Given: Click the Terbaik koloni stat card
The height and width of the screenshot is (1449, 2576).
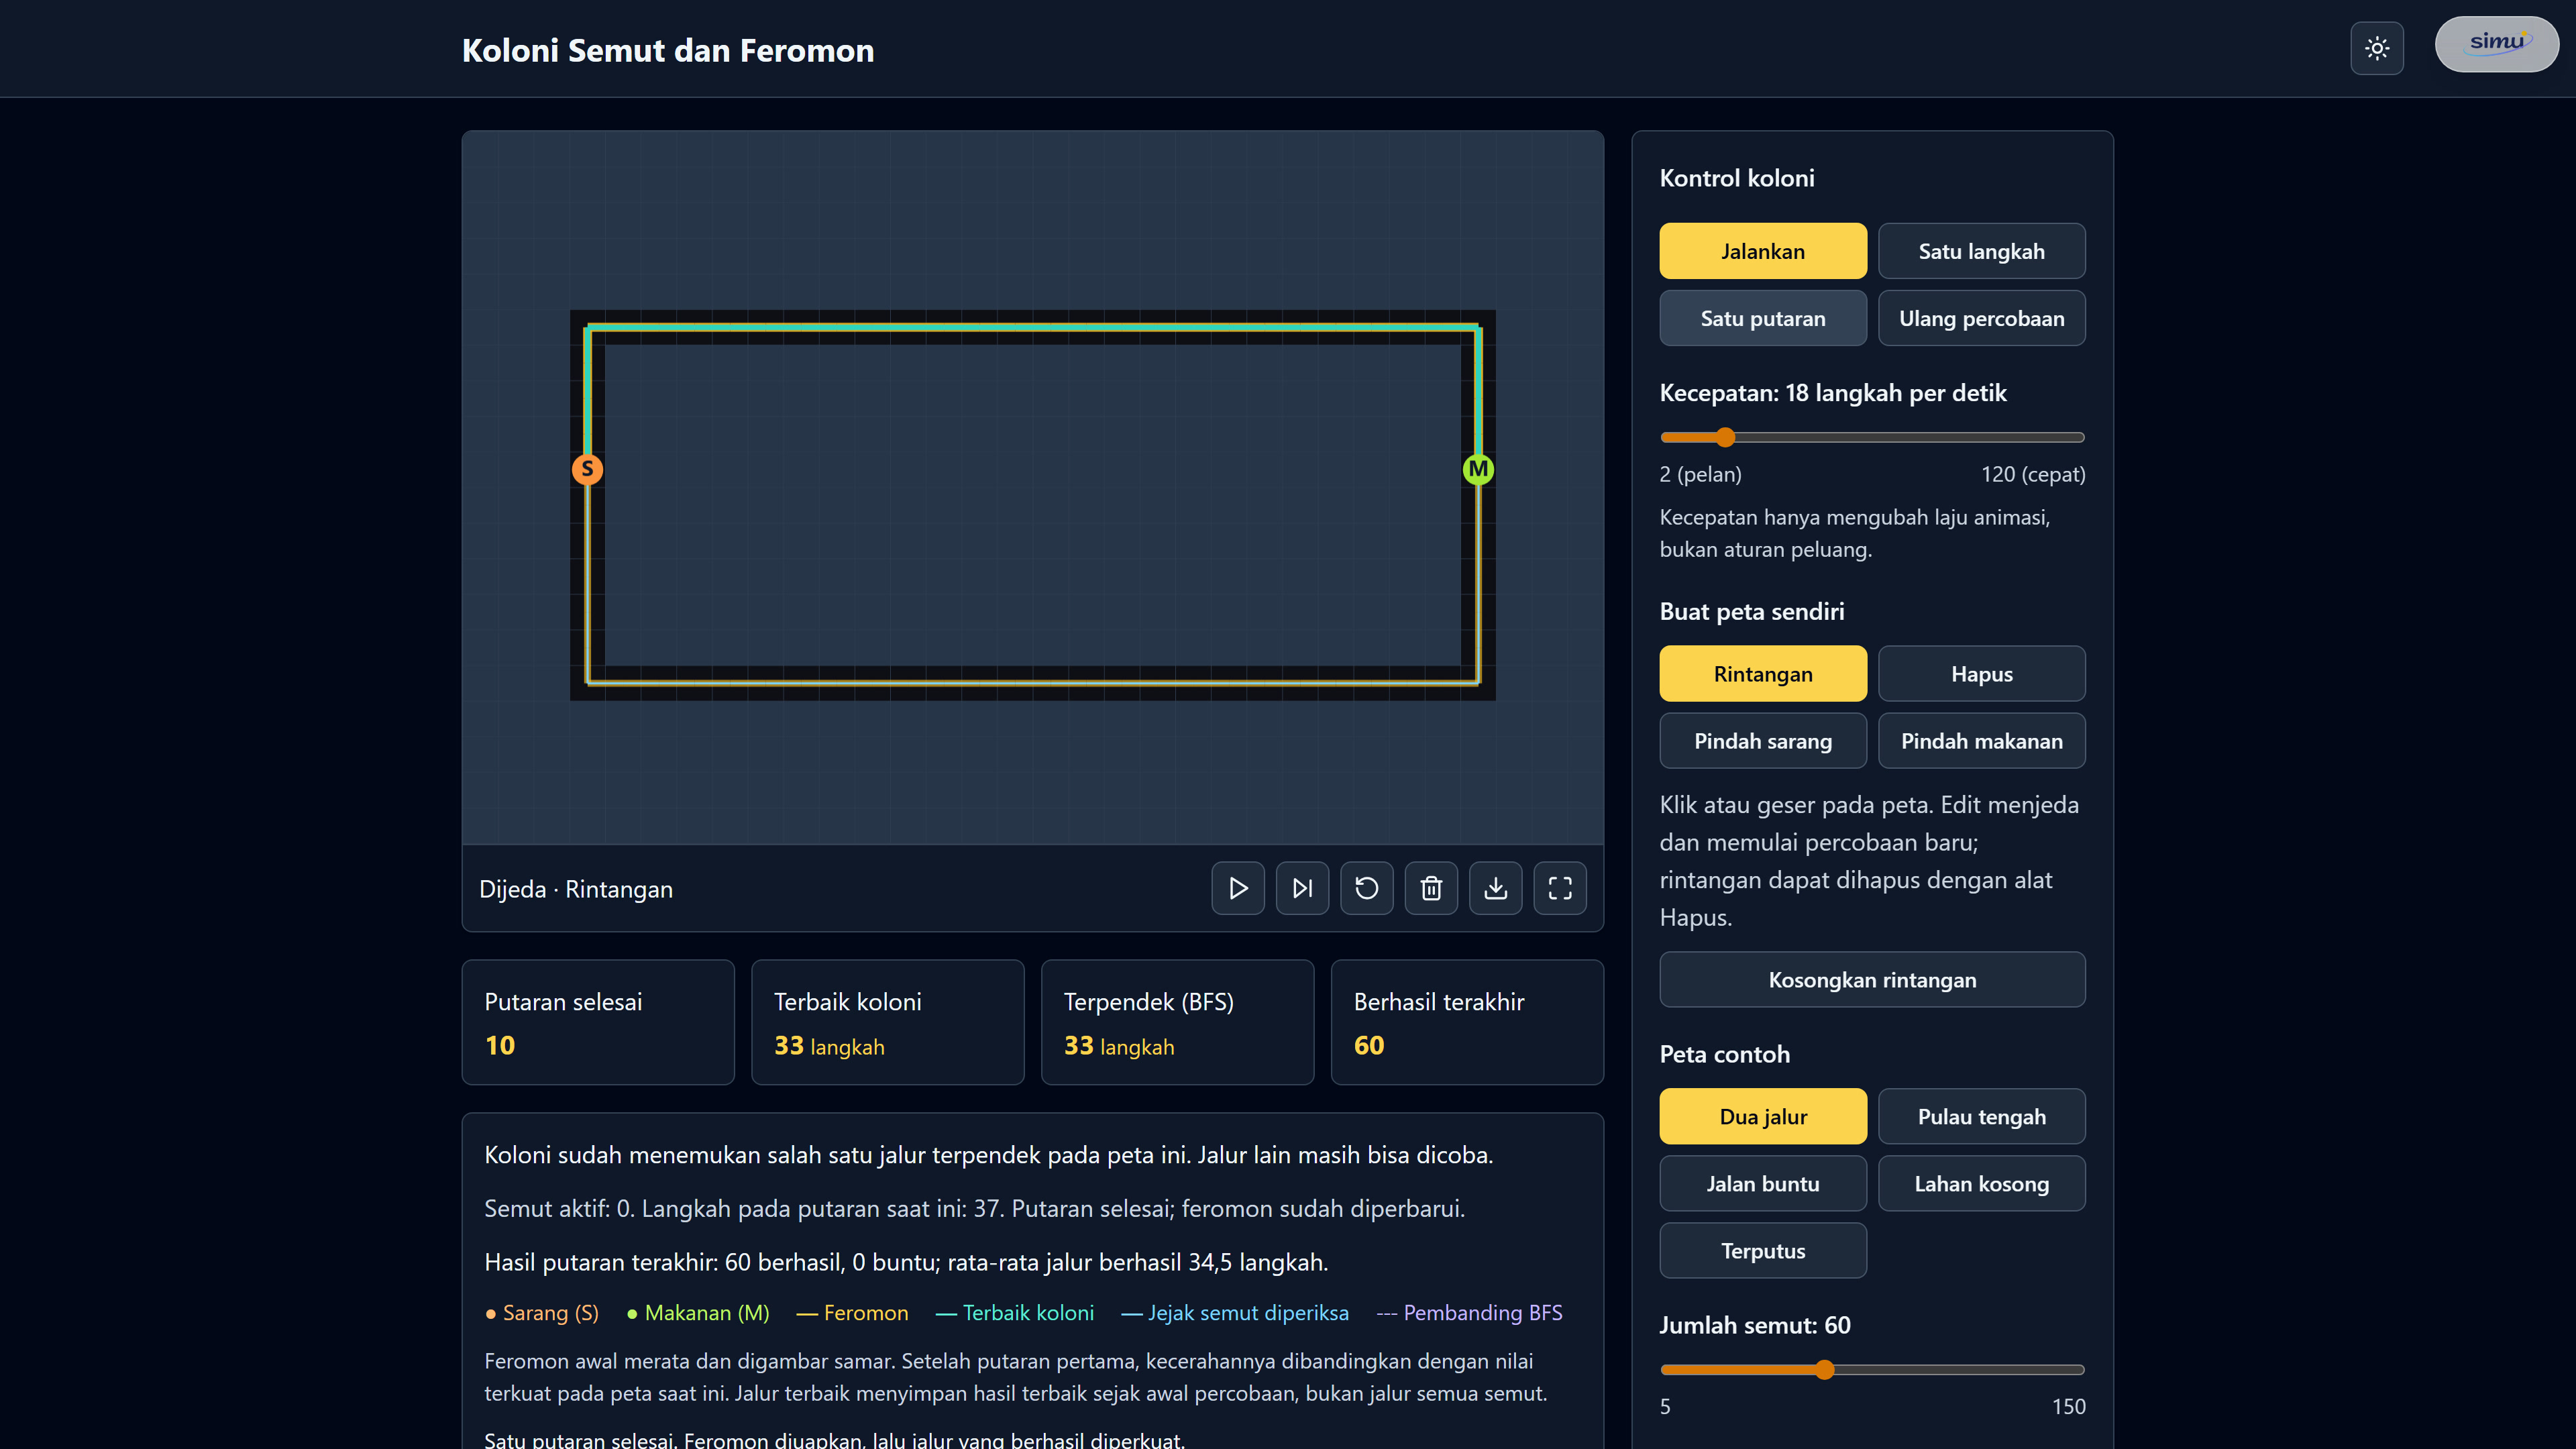Looking at the screenshot, I should [x=888, y=1022].
